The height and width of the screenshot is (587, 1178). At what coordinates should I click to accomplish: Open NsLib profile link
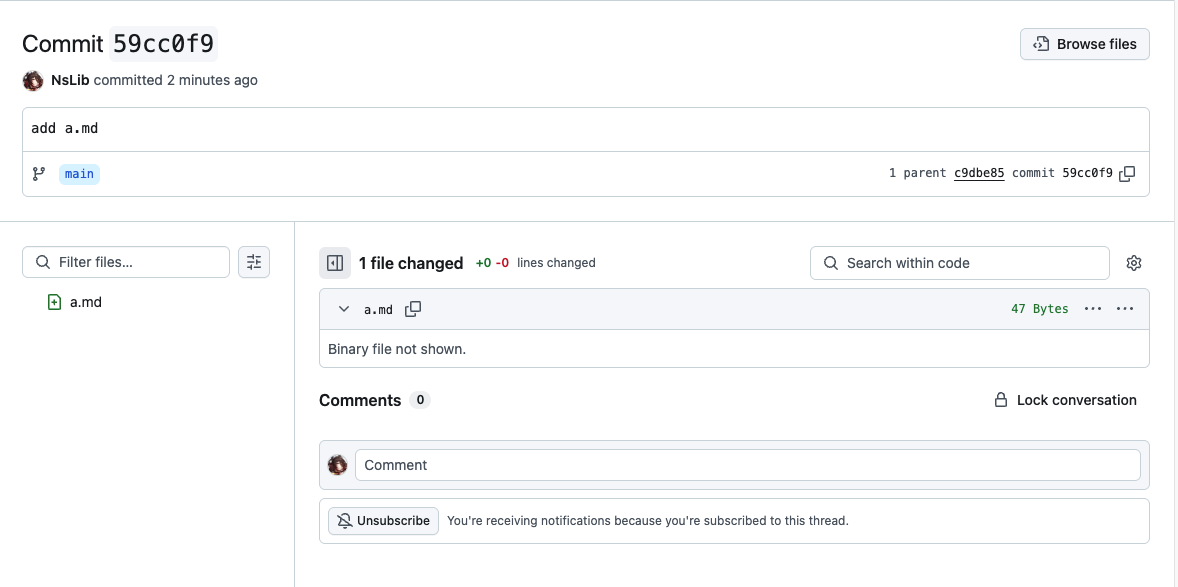70,80
